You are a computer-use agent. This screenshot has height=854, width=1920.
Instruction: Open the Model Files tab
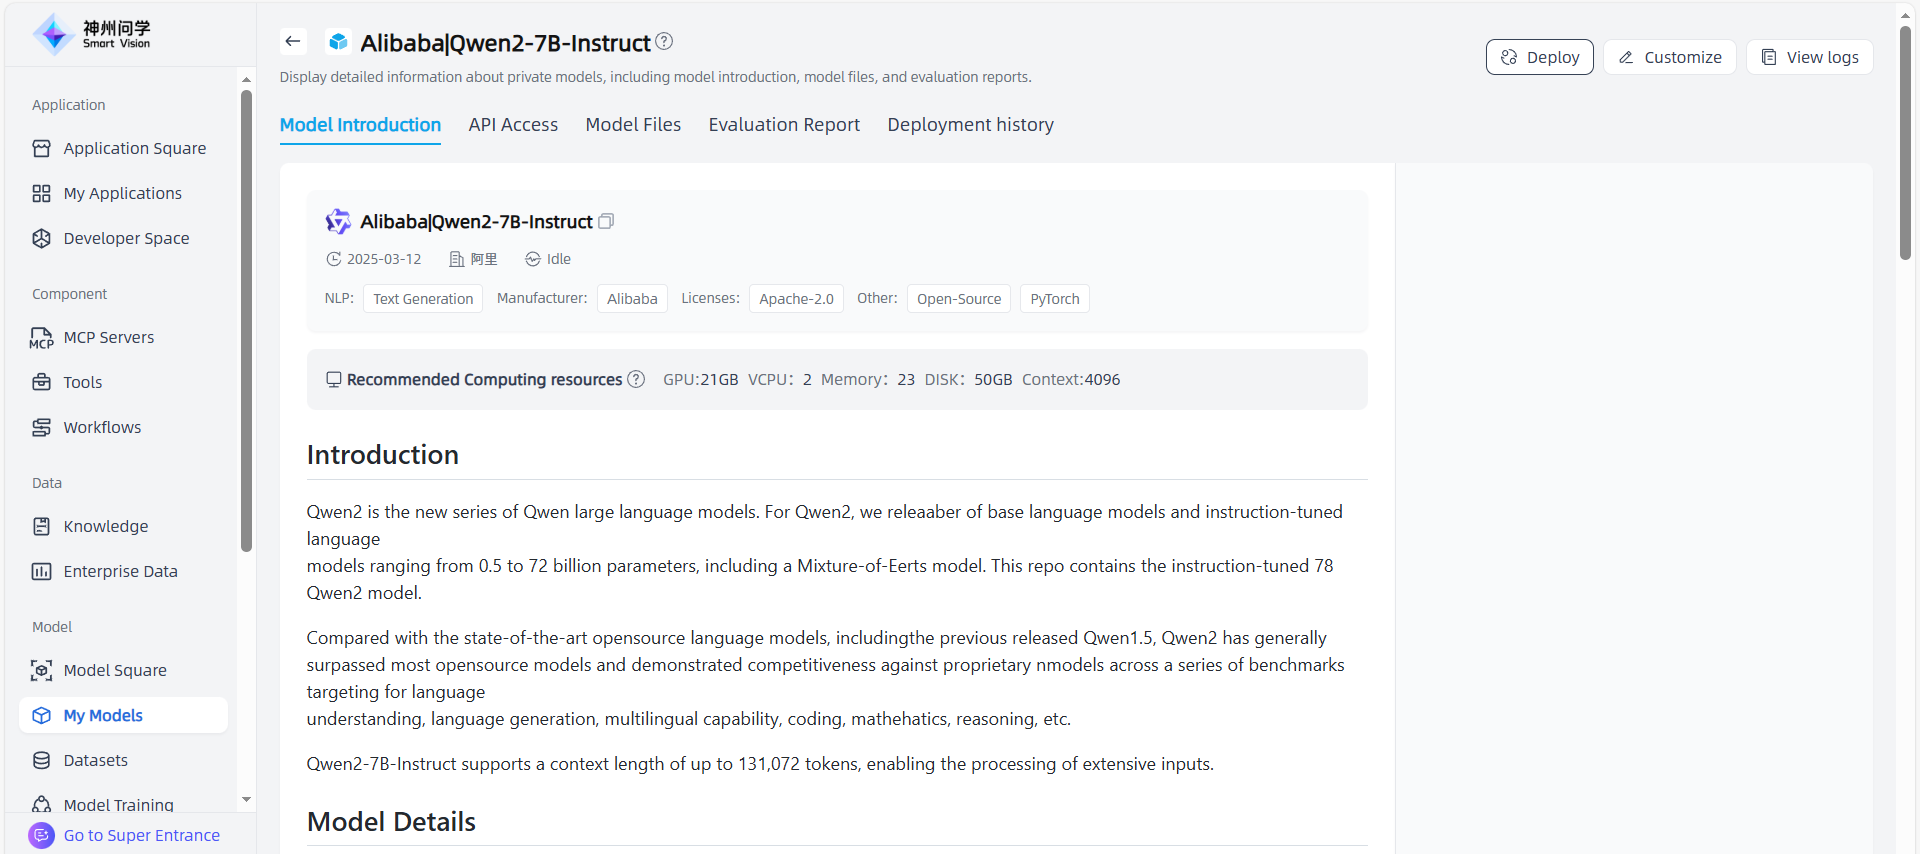pyautogui.click(x=633, y=125)
